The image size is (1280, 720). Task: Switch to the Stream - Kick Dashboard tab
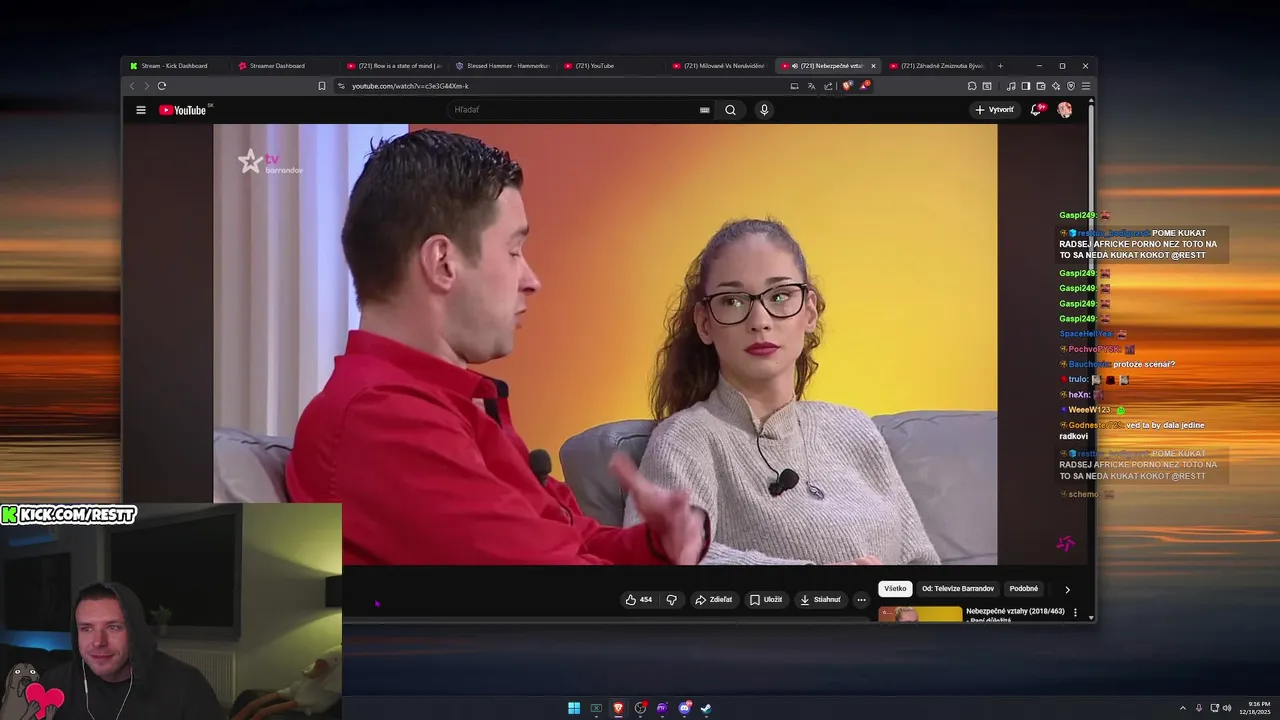click(x=174, y=66)
